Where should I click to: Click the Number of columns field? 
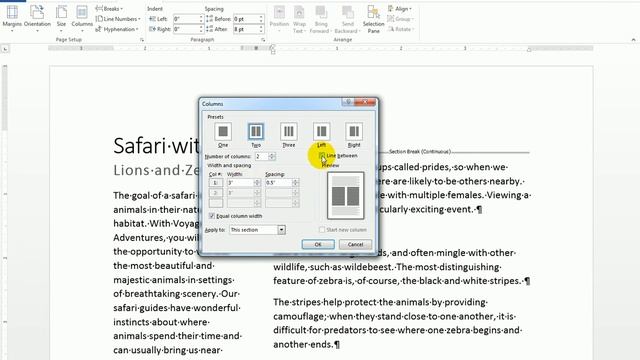pos(261,156)
